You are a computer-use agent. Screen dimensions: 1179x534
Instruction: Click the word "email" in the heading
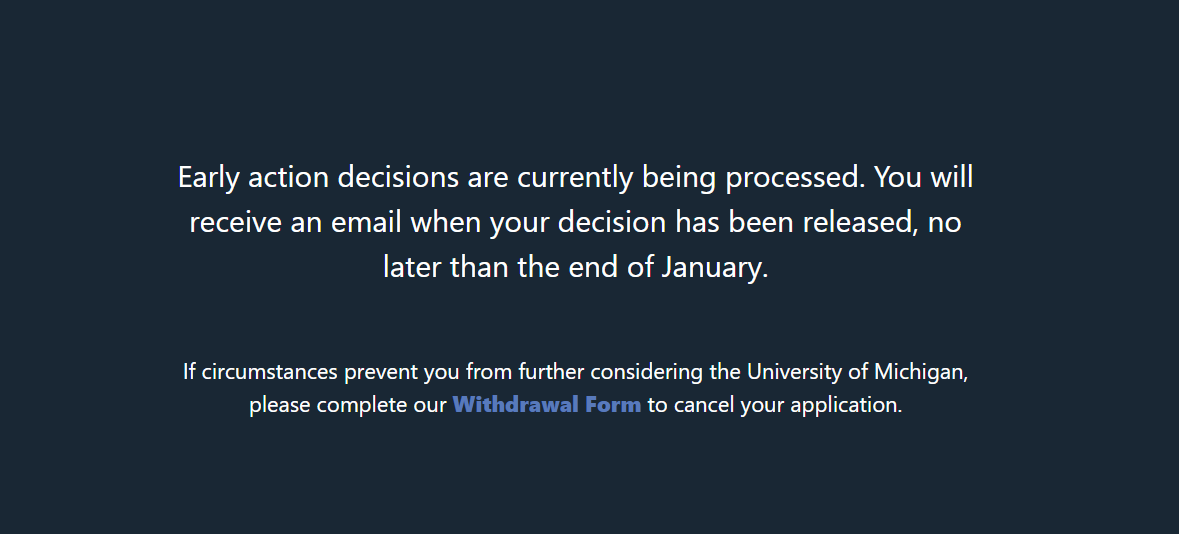[366, 223]
